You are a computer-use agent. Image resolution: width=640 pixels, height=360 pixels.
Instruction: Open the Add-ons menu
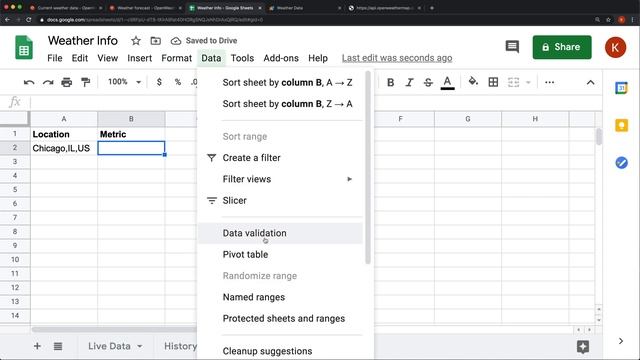(x=281, y=58)
